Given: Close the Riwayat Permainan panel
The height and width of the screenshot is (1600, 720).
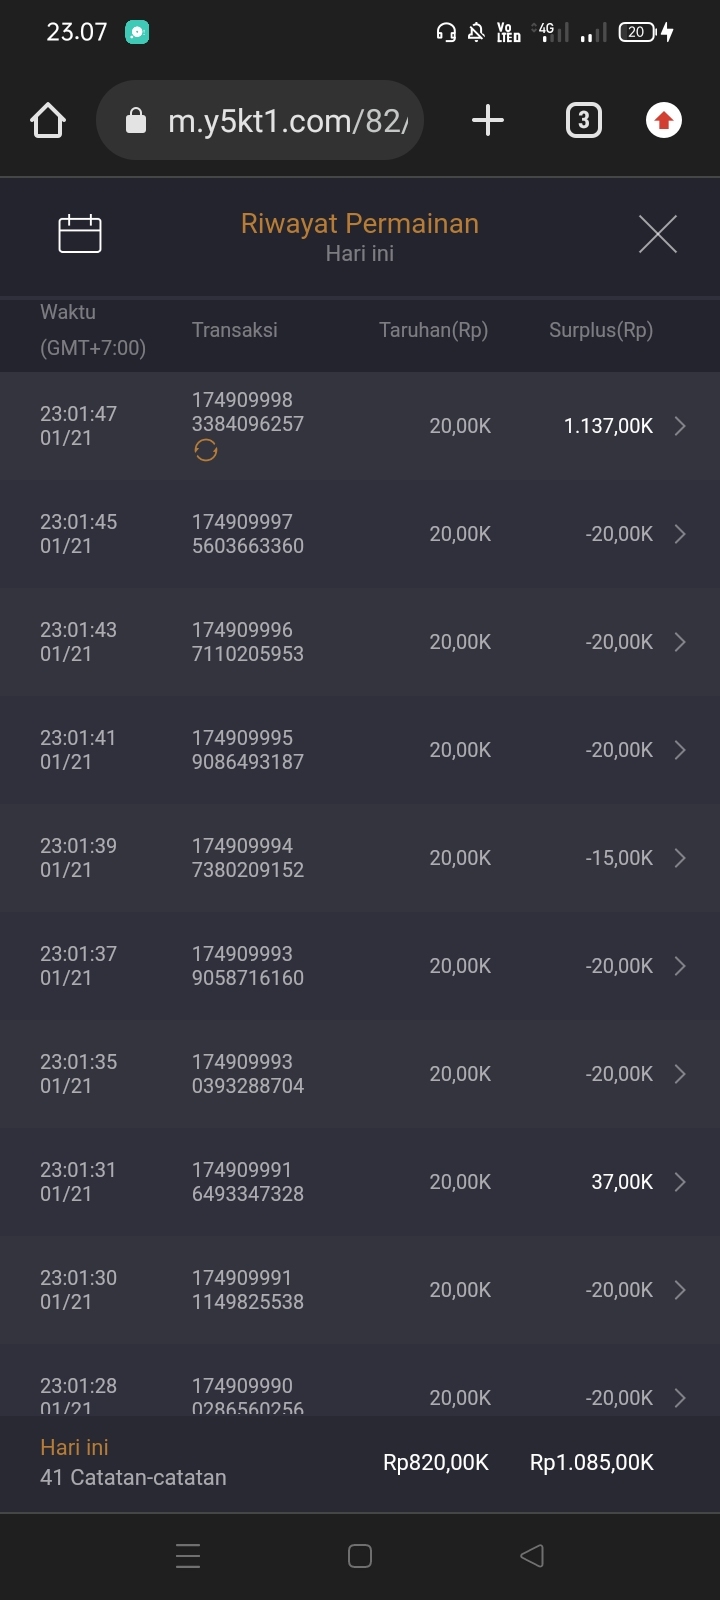Looking at the screenshot, I should (x=657, y=234).
